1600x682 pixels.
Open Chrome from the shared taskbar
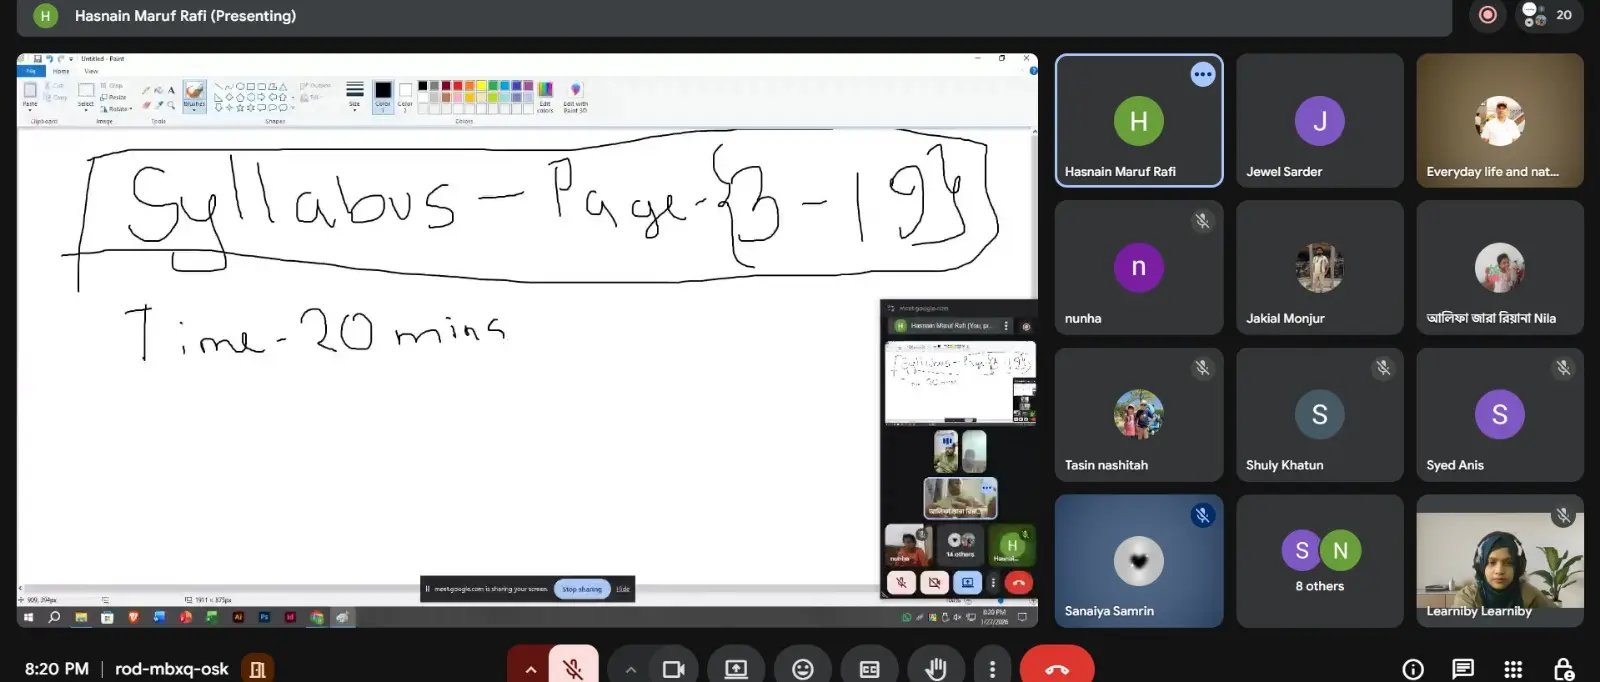pos(316,617)
